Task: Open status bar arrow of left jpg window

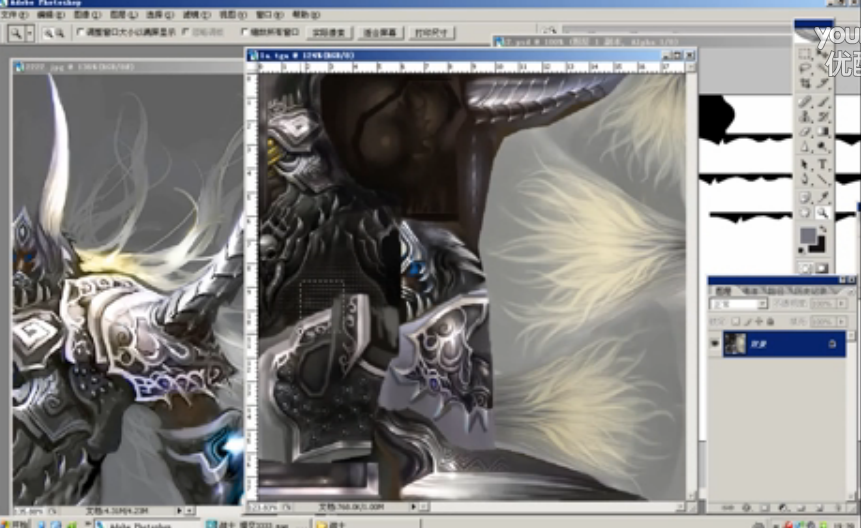Action: click(179, 510)
